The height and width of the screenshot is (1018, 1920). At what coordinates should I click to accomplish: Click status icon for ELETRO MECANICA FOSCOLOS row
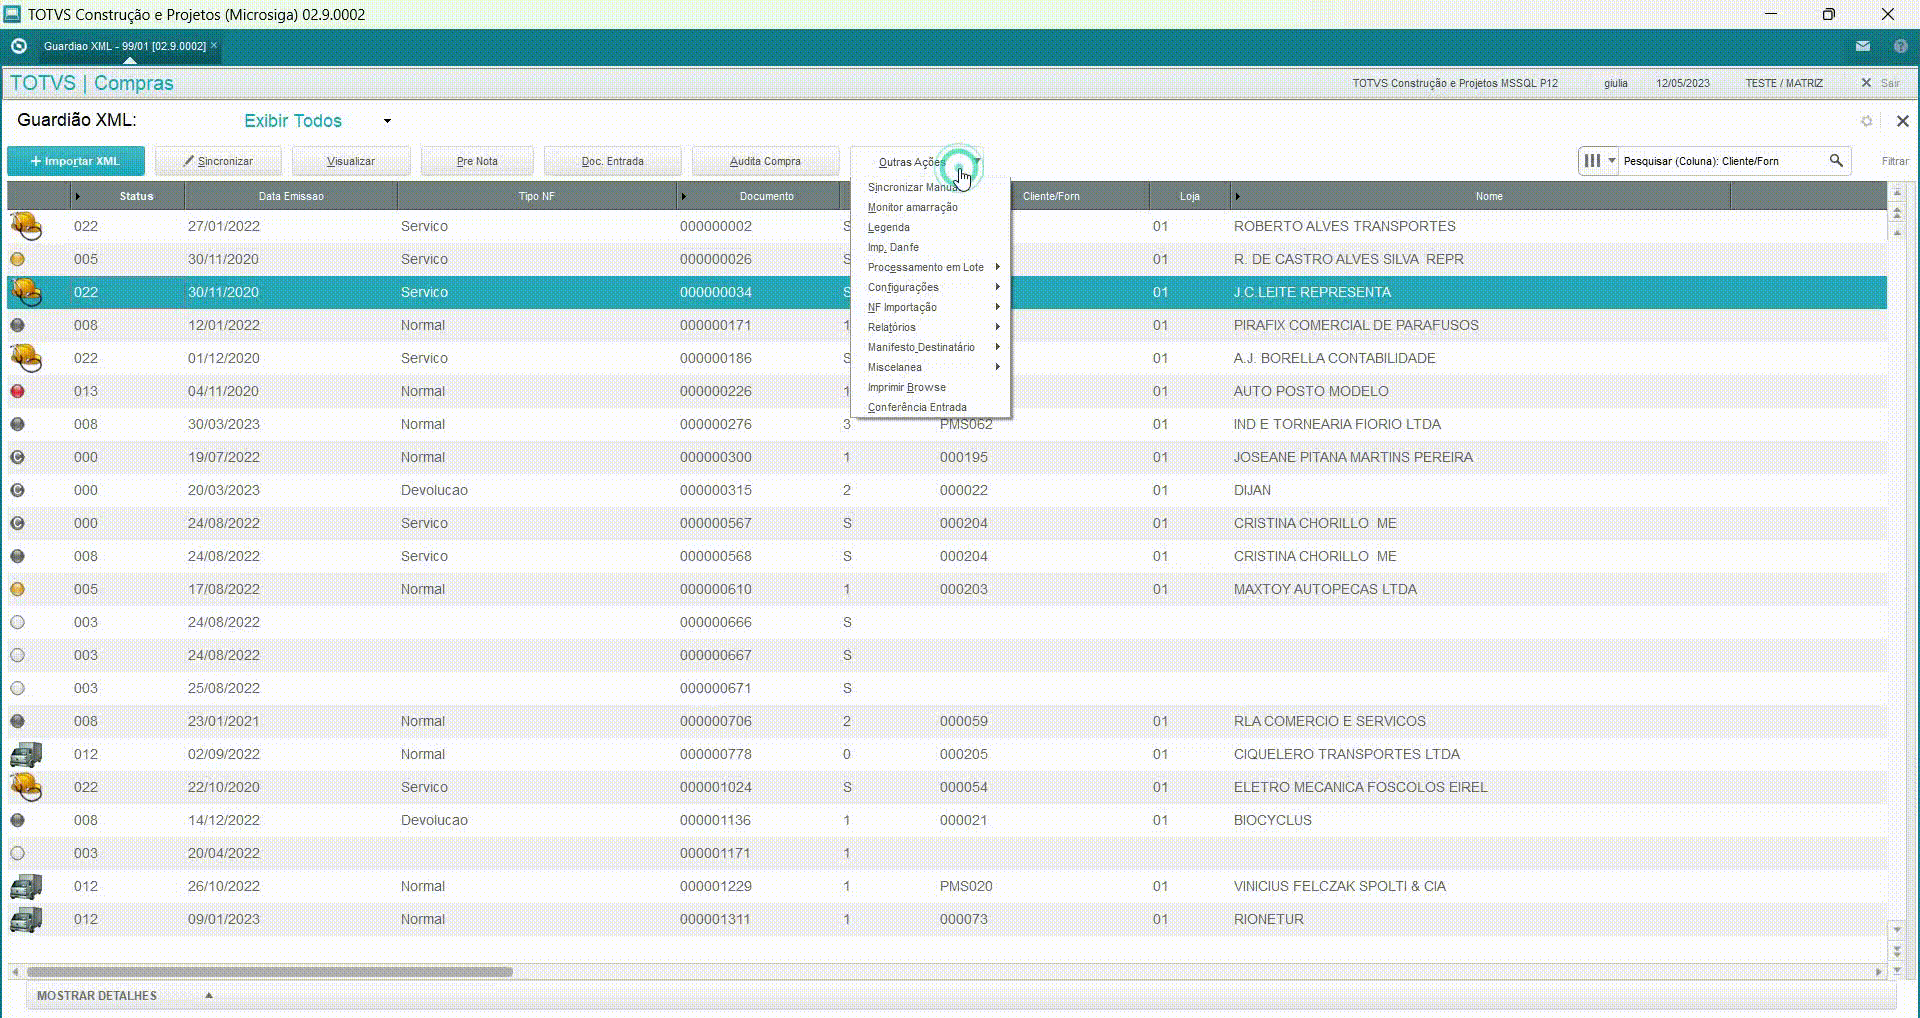click(x=26, y=787)
